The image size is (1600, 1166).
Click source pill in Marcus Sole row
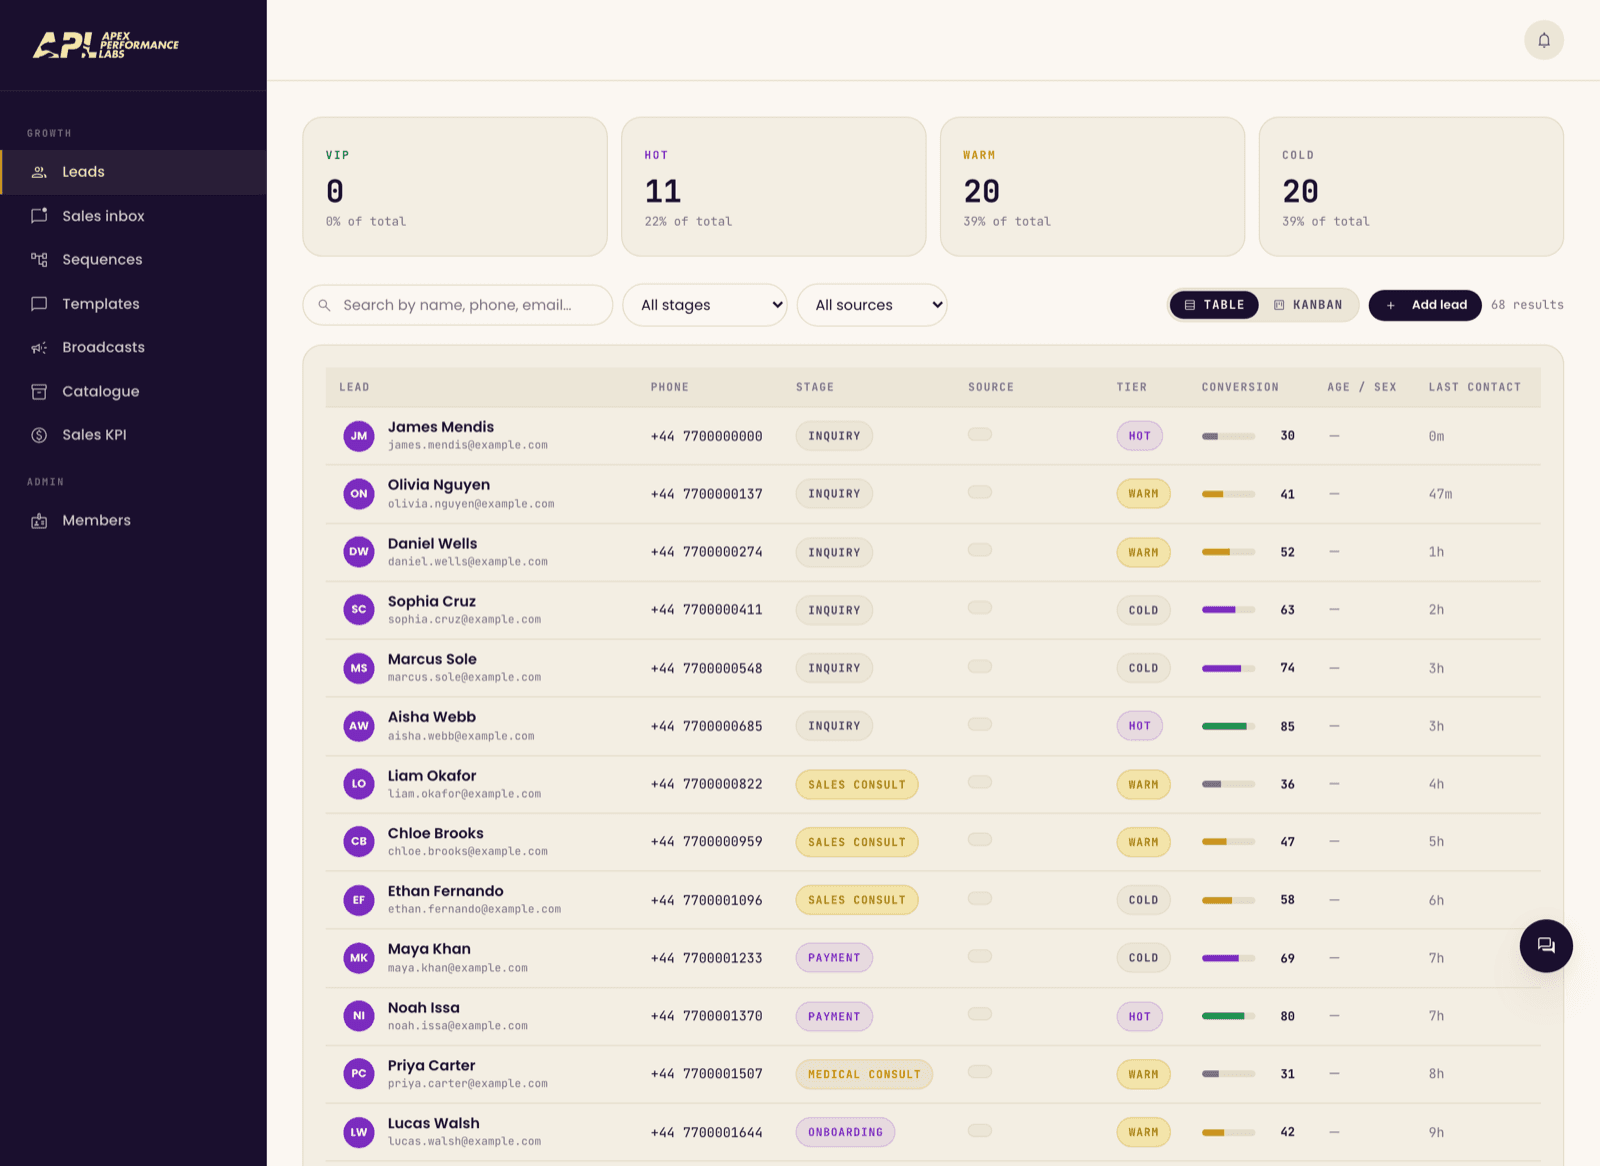click(980, 666)
